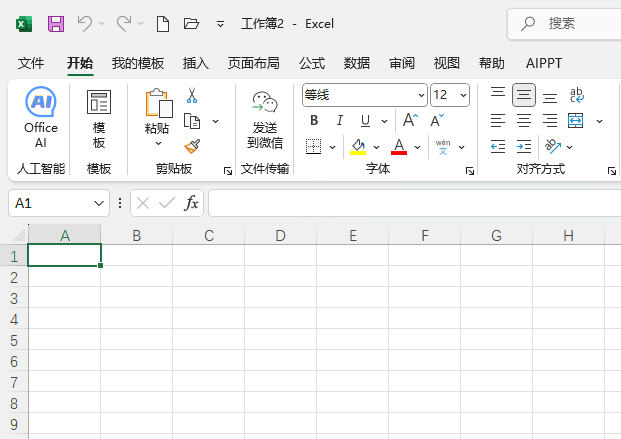Open the 文件 menu

click(31, 63)
